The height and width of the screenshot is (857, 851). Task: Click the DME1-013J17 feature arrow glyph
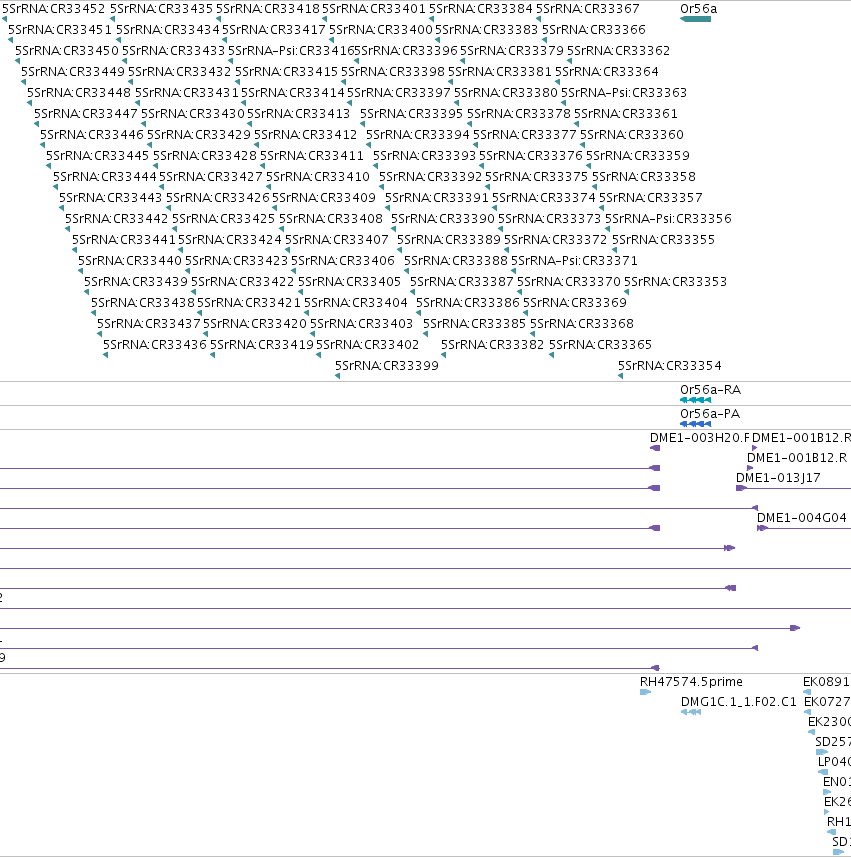pyautogui.click(x=741, y=488)
